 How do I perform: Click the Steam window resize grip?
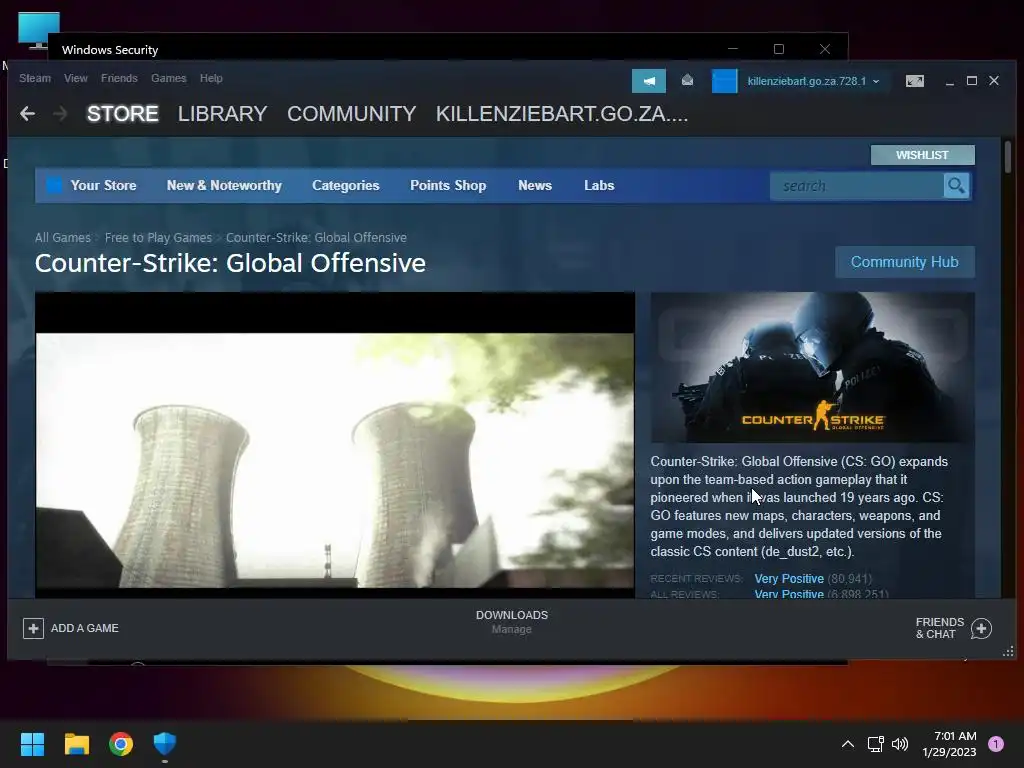click(1008, 652)
